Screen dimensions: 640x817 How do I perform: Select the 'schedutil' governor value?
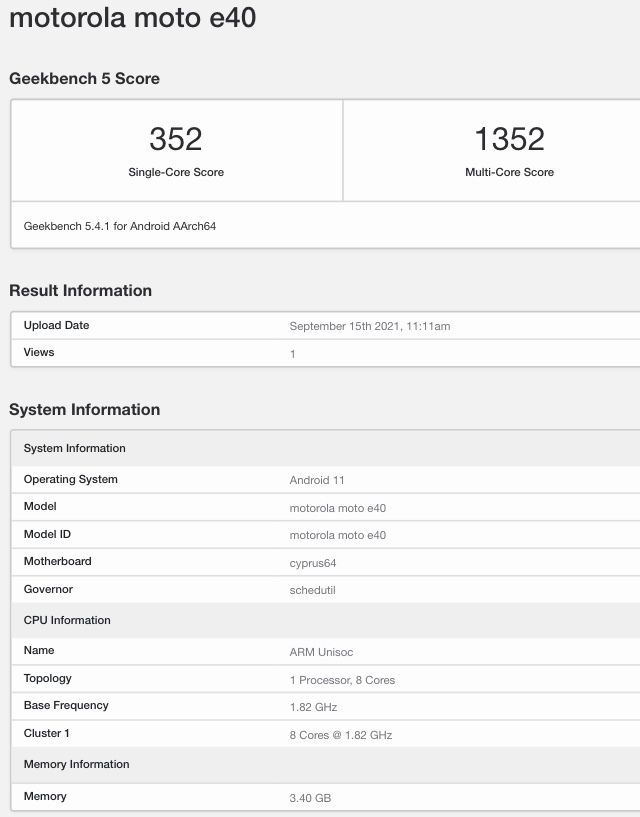[x=313, y=590]
